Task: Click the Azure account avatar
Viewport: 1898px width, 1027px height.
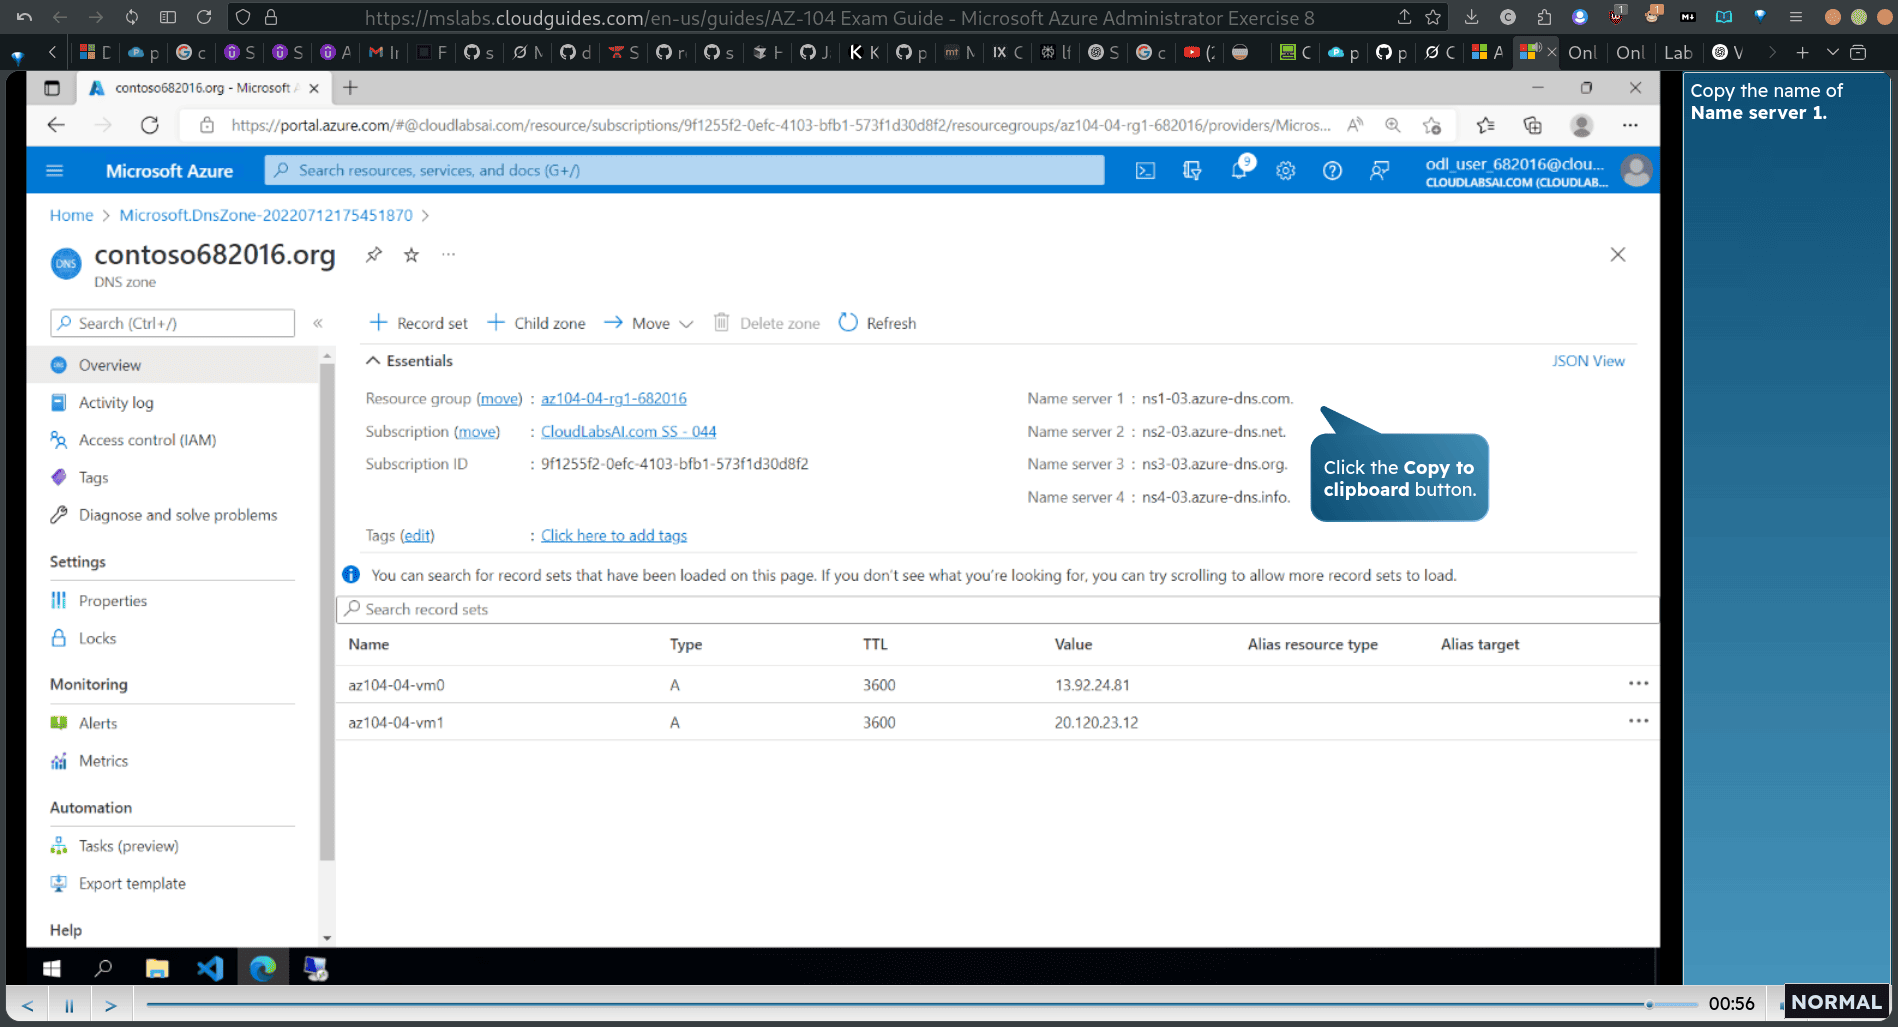Action: coord(1636,171)
